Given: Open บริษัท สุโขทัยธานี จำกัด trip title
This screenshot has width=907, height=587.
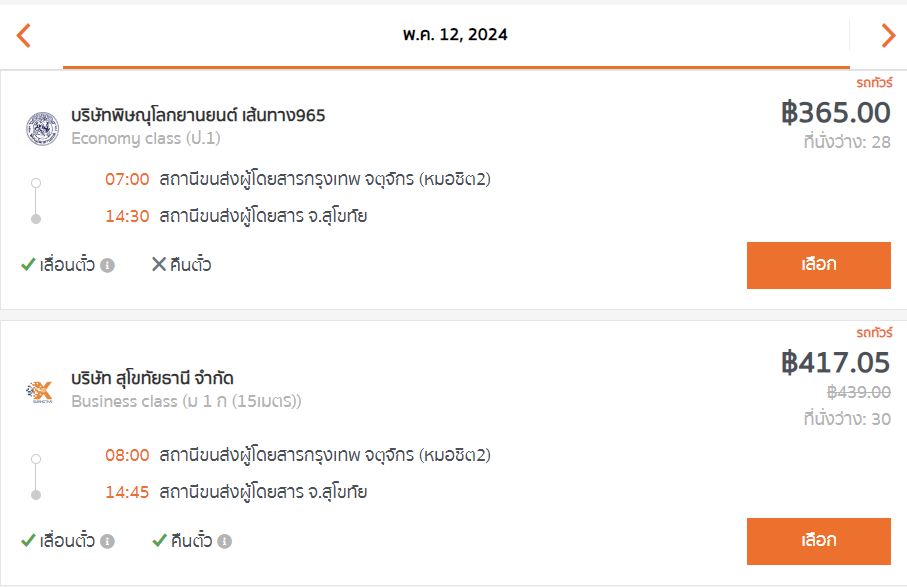Looking at the screenshot, I should click(152, 378).
